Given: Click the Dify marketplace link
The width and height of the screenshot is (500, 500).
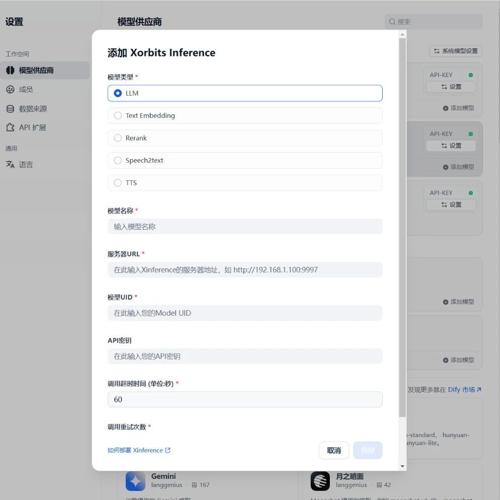Looking at the screenshot, I should pyautogui.click(x=464, y=389).
